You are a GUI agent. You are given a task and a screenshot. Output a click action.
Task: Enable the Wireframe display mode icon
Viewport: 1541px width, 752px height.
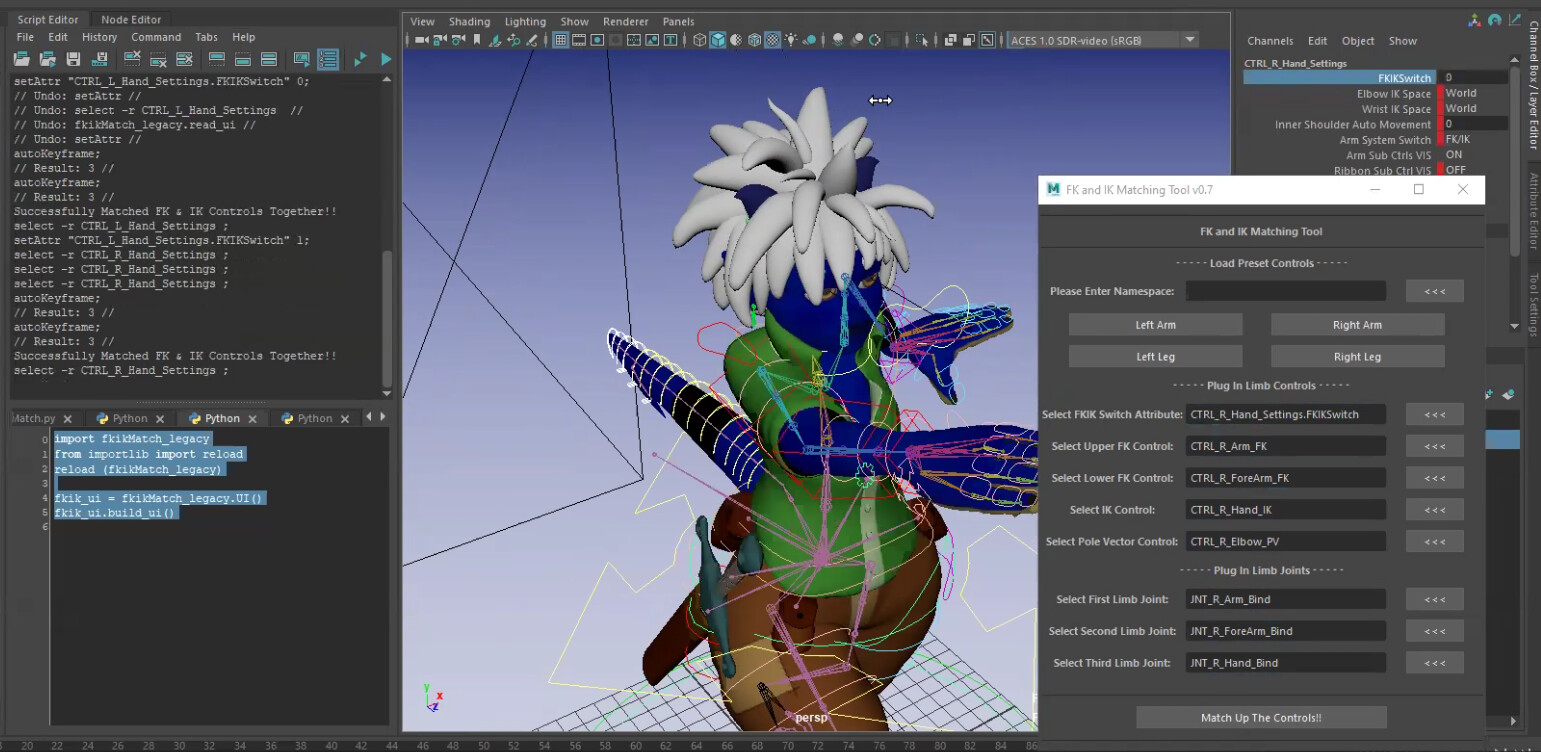click(700, 39)
